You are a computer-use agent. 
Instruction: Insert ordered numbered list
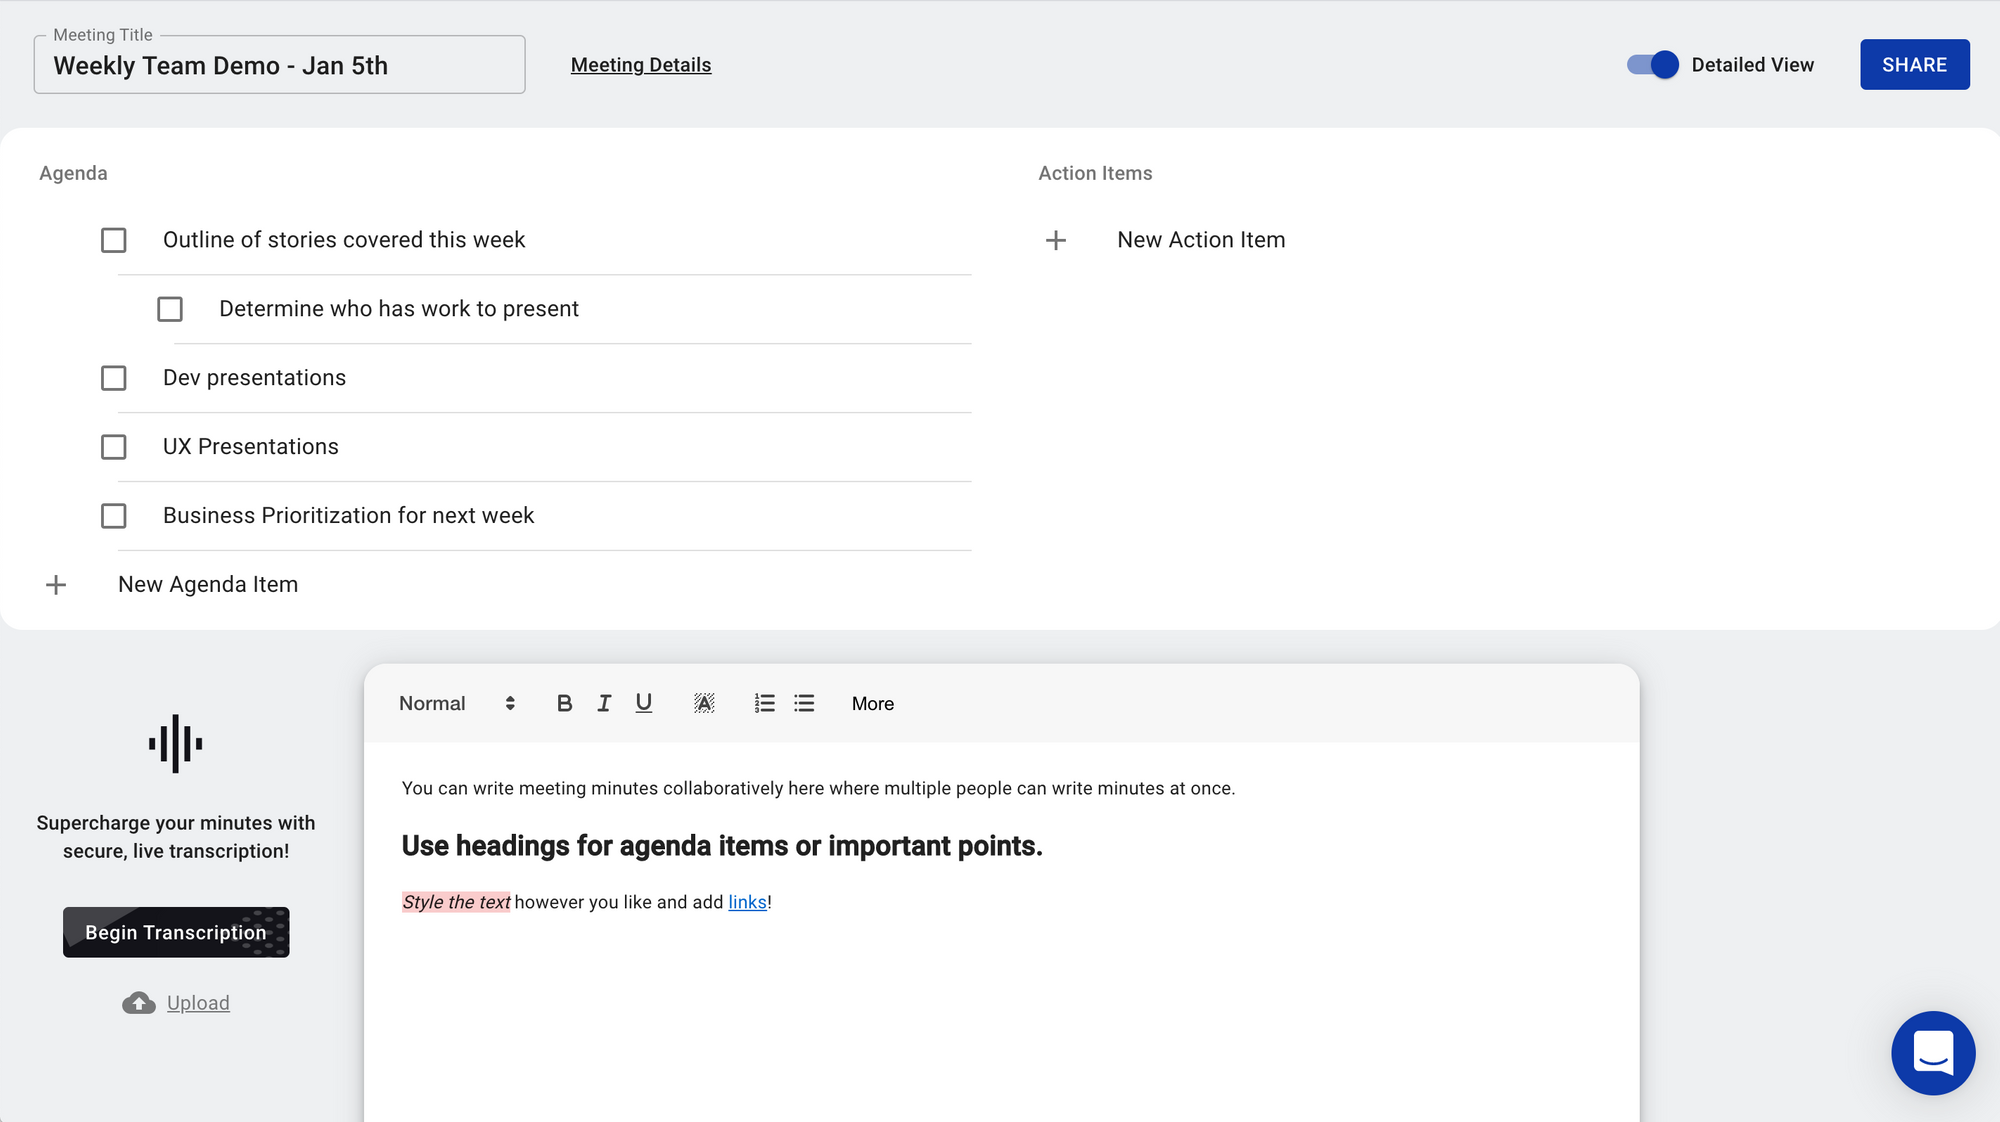pos(764,702)
